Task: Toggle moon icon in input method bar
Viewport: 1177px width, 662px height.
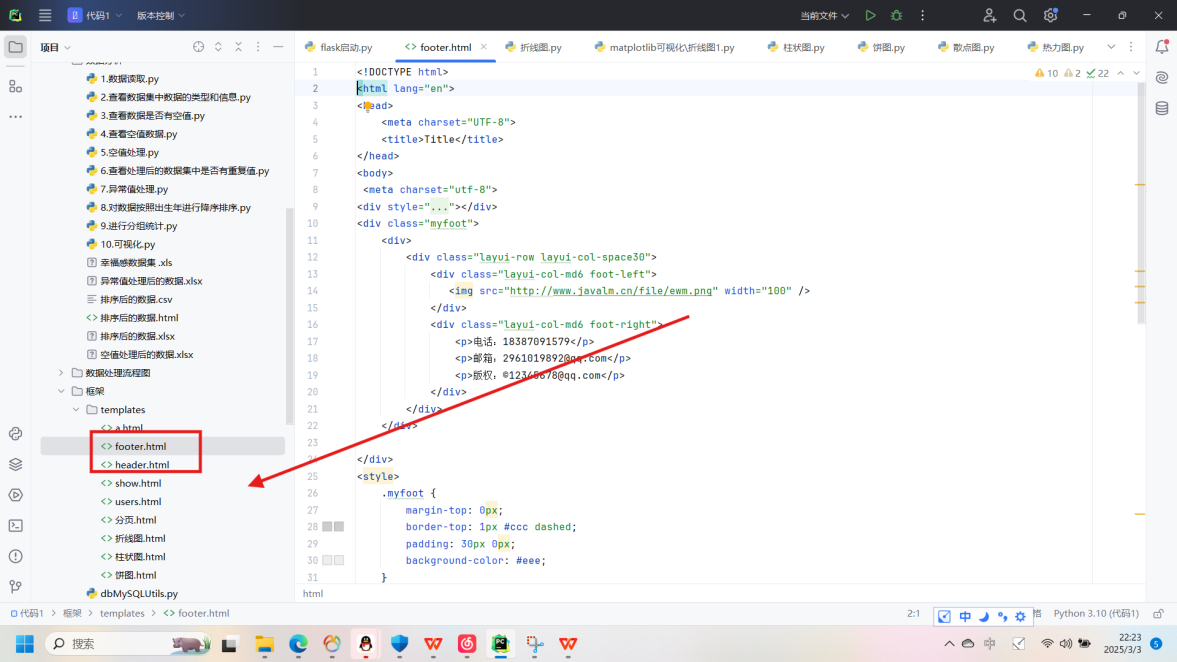Action: click(983, 616)
